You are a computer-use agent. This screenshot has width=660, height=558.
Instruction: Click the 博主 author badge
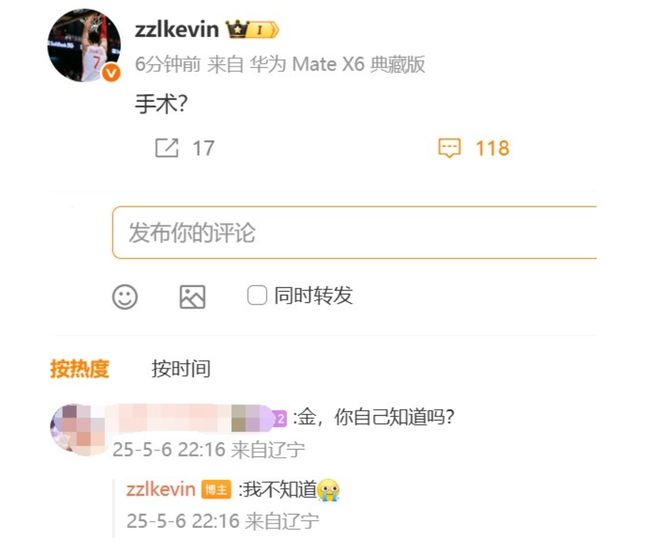[216, 490]
